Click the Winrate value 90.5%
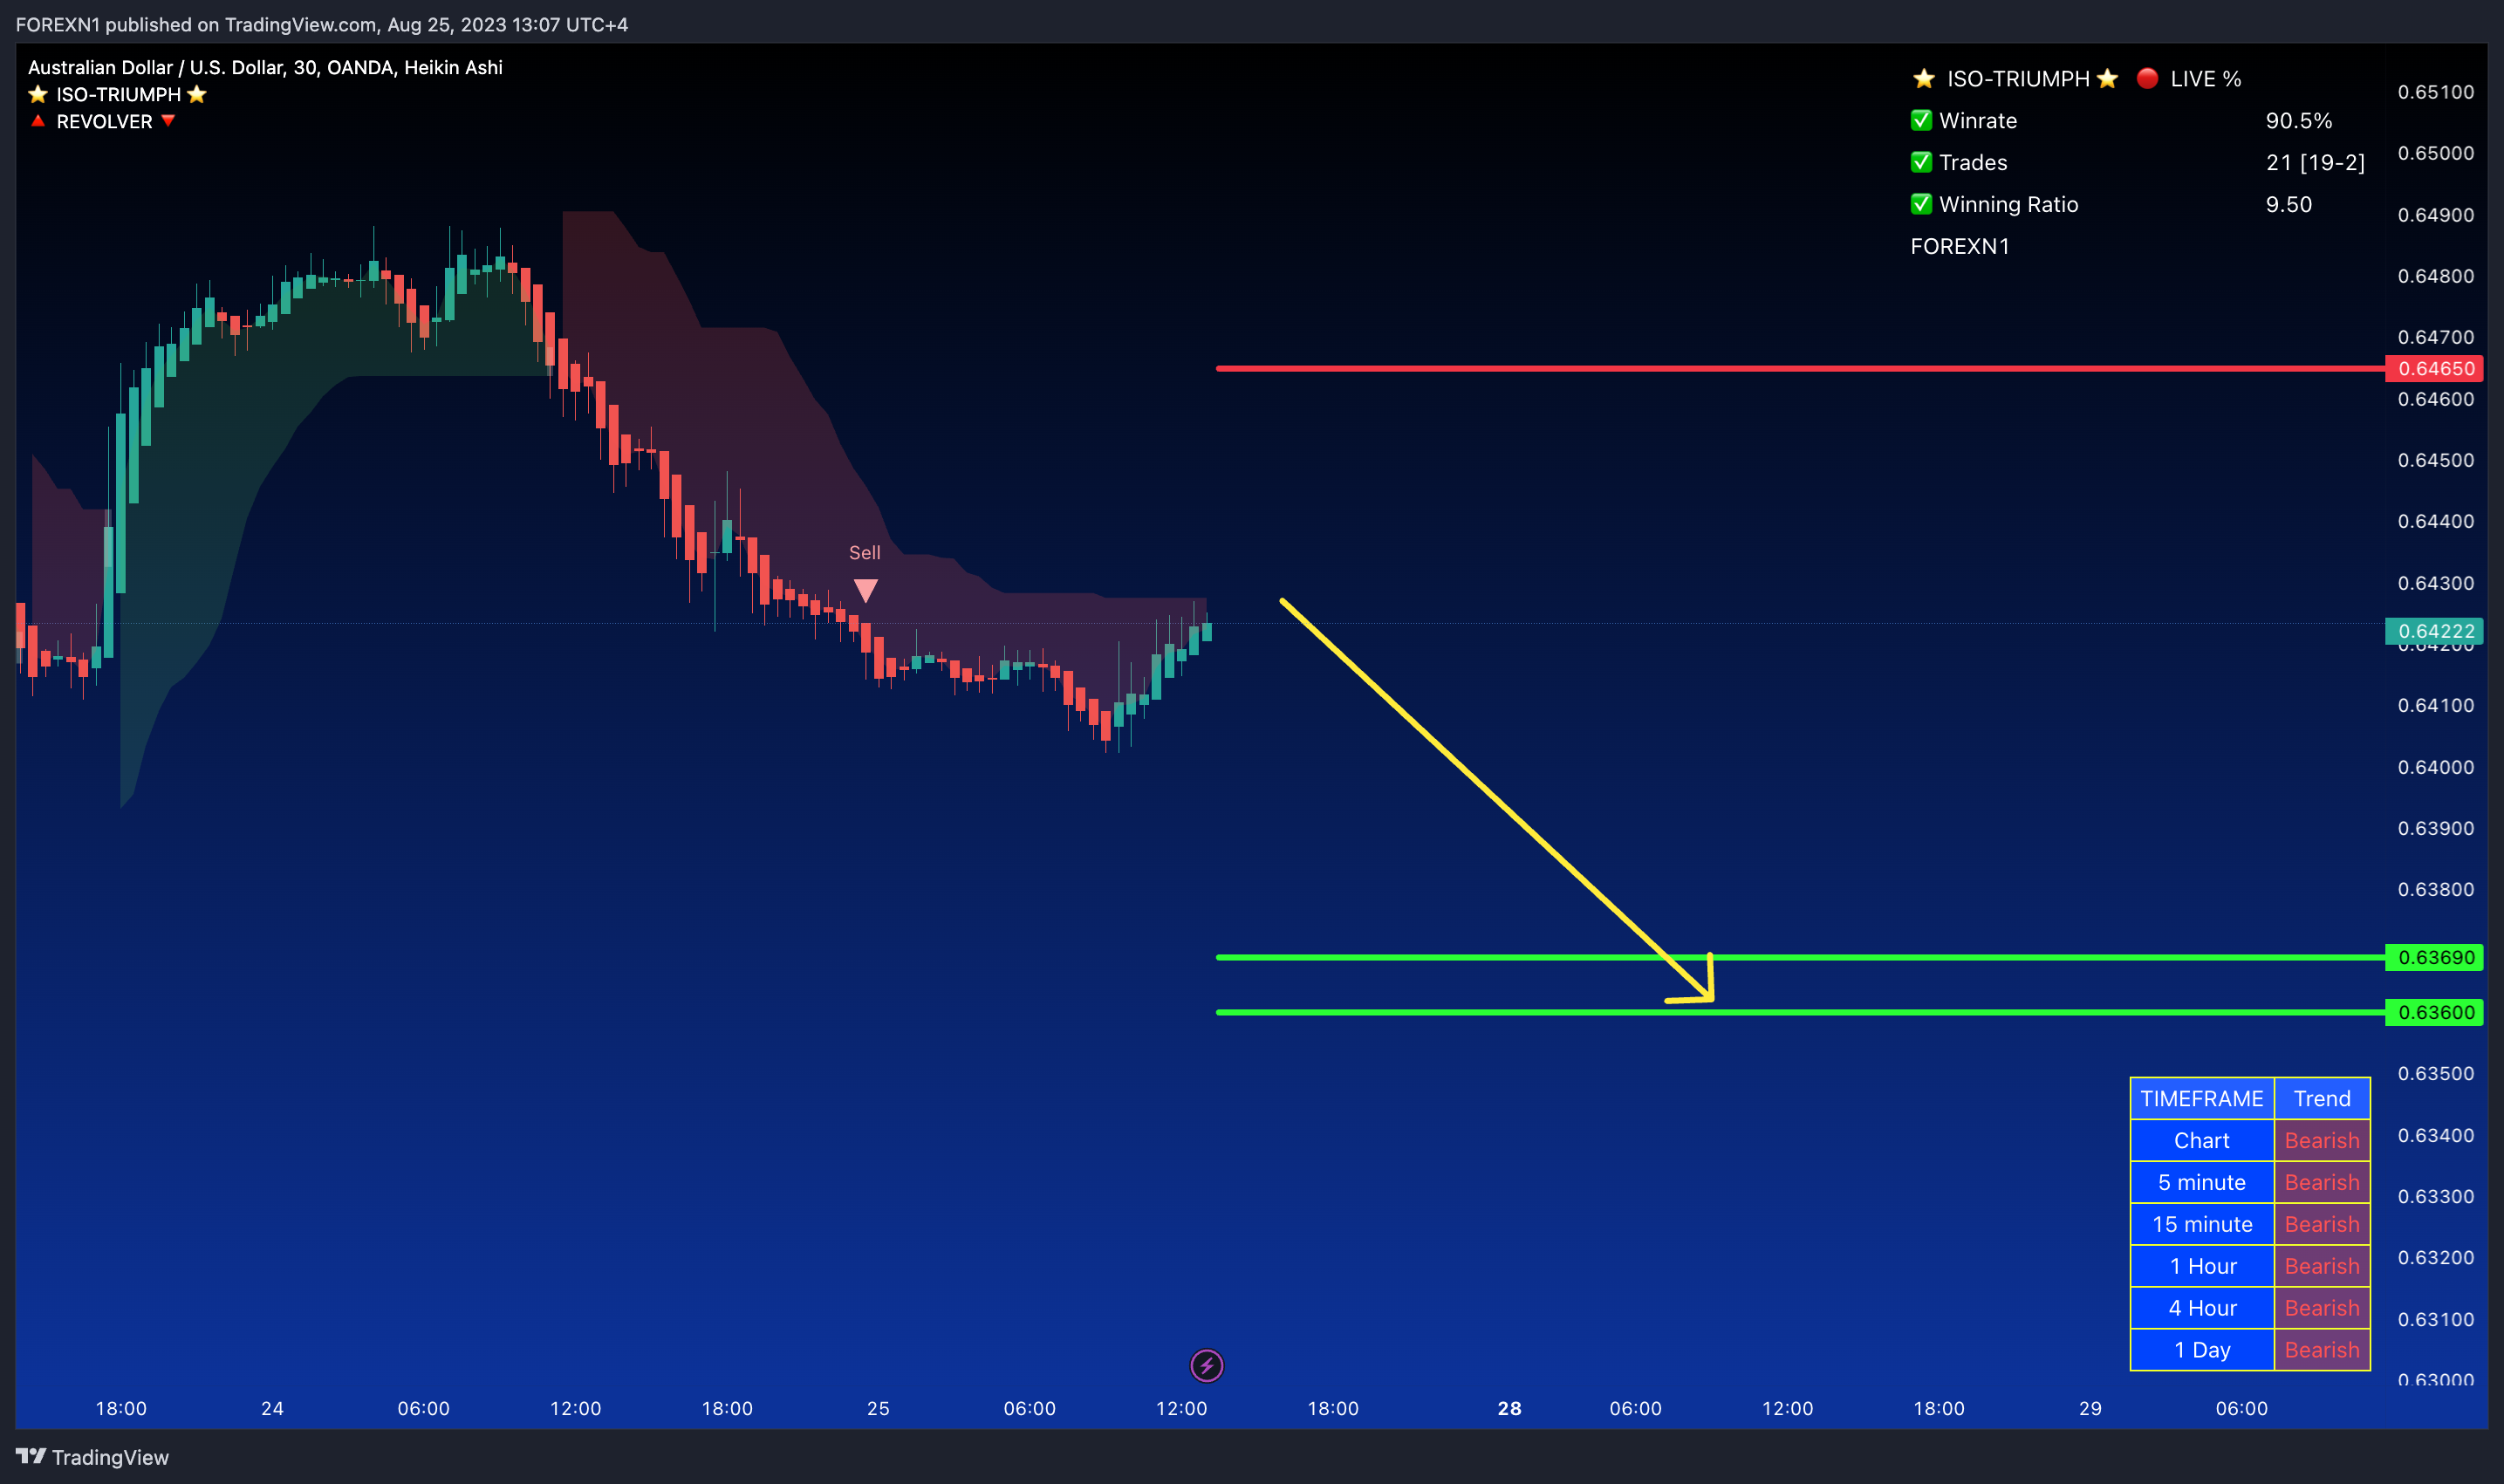 (x=2299, y=120)
